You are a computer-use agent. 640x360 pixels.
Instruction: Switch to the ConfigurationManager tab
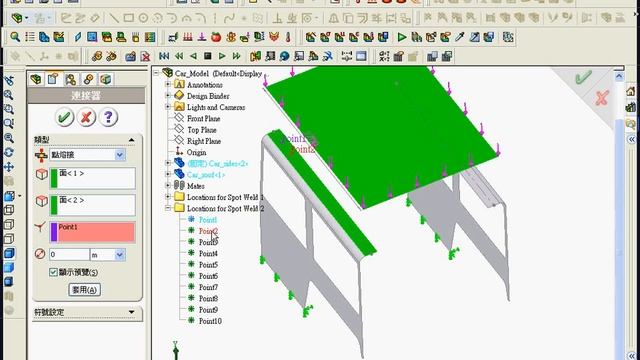[71, 79]
